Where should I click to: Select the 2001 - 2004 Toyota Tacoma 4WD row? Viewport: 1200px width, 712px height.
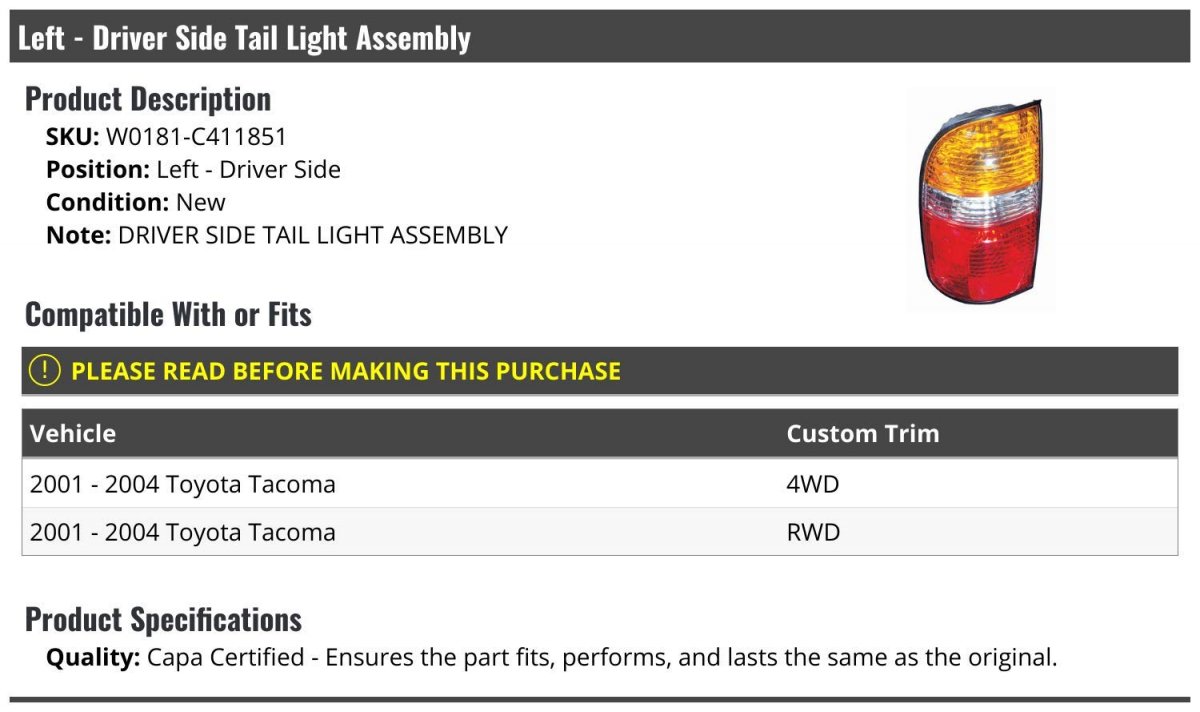[x=600, y=484]
